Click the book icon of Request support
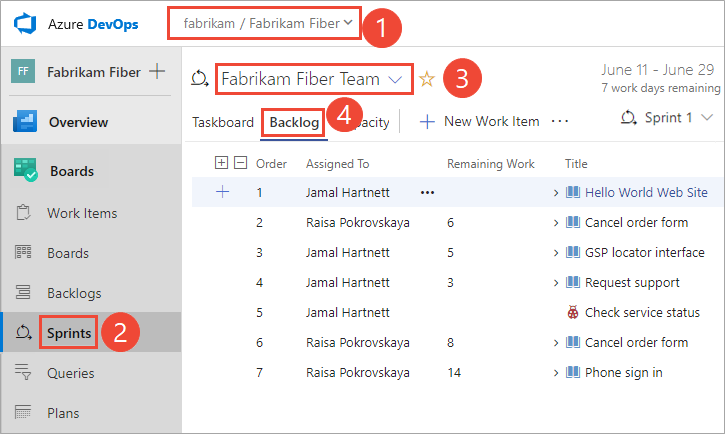 point(573,282)
